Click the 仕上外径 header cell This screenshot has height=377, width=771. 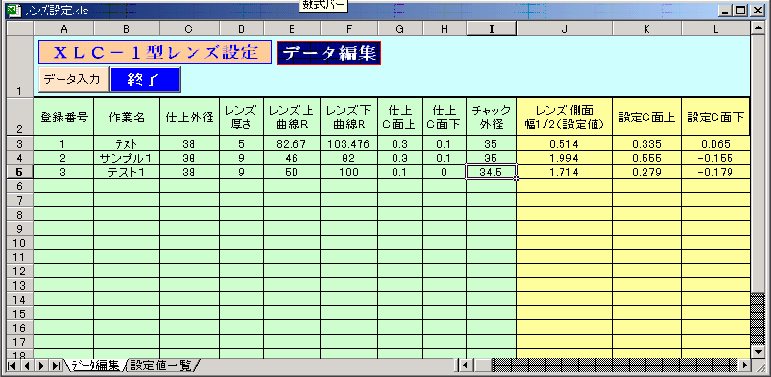point(189,116)
